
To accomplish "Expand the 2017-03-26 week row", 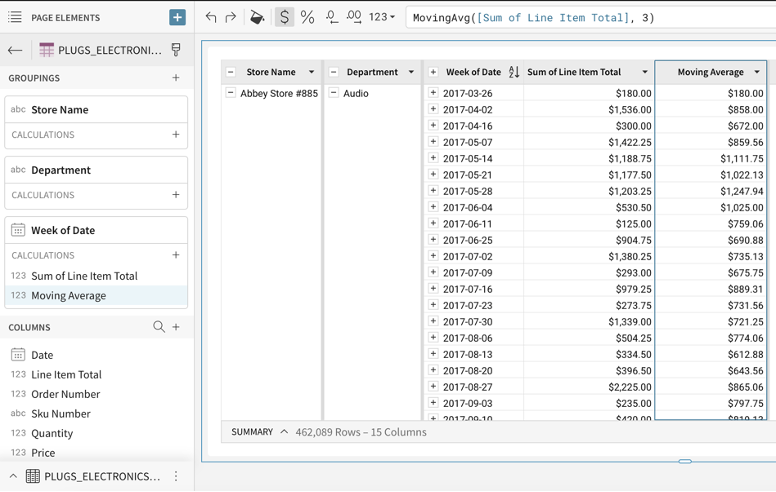I will [x=433, y=93].
